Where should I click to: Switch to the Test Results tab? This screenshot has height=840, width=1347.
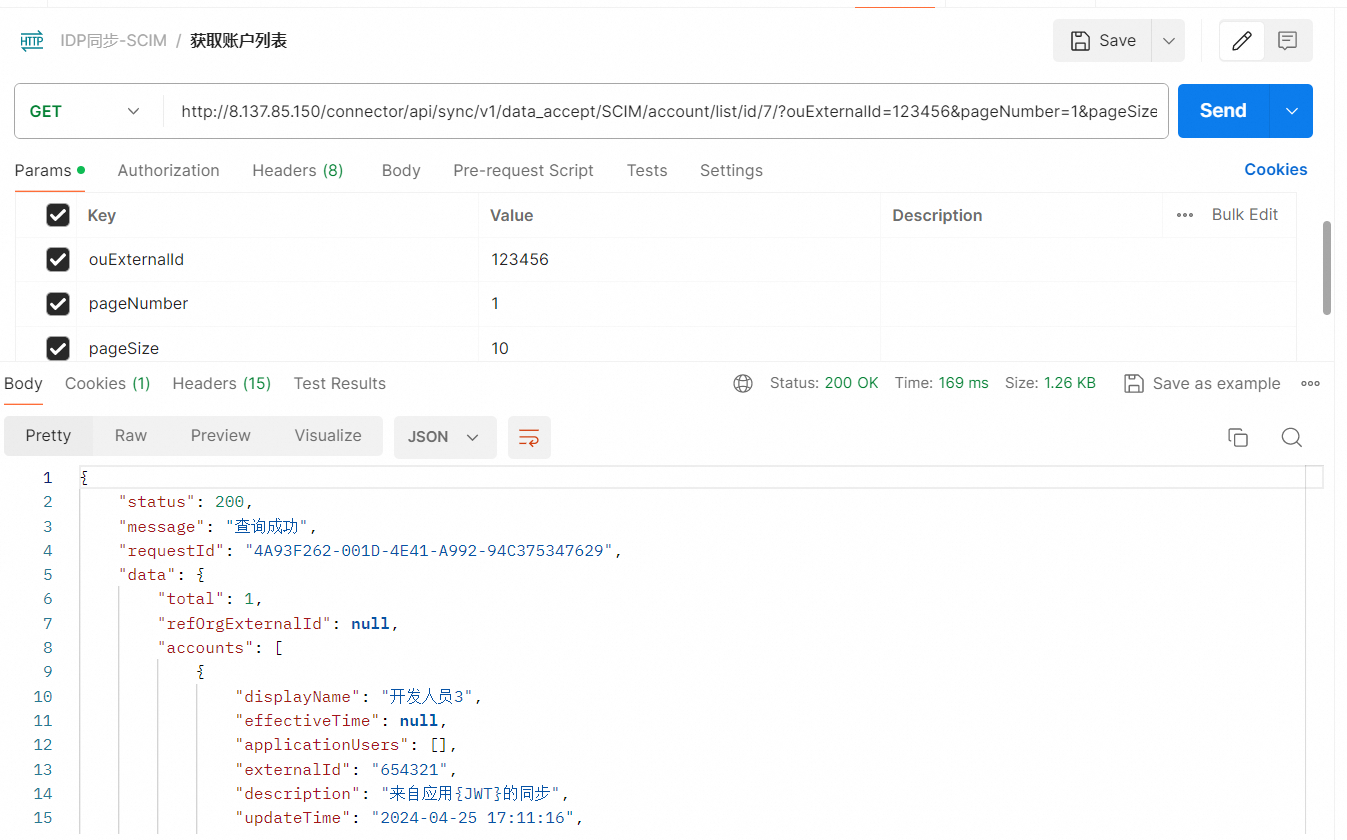tap(340, 383)
